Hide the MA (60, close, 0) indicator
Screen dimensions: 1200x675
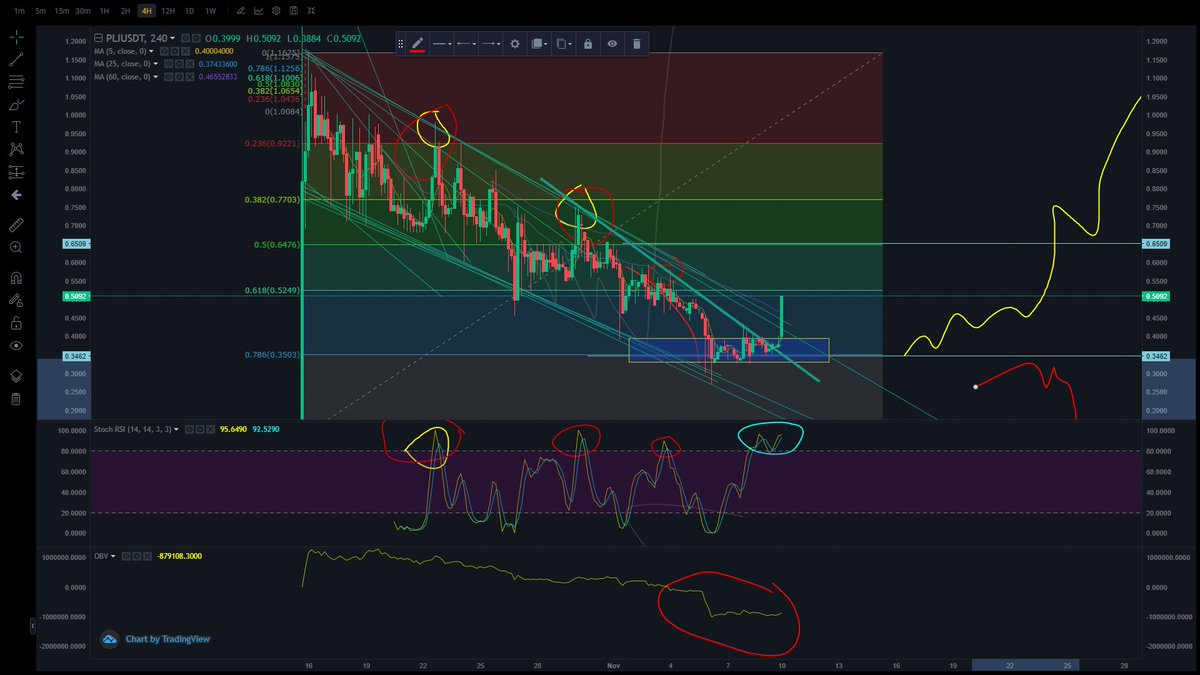point(168,77)
